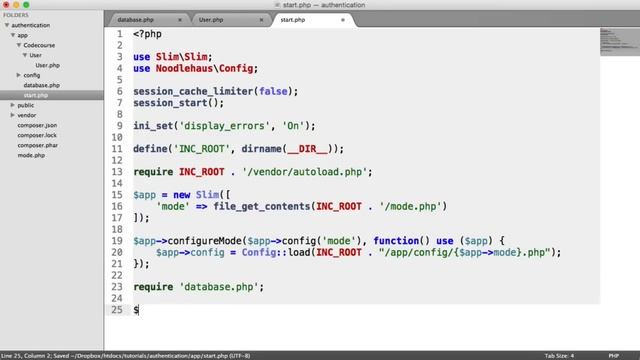Click the yellow minimize window button
Image resolution: width=640 pixels, height=360 pixels.
pos(16,5)
